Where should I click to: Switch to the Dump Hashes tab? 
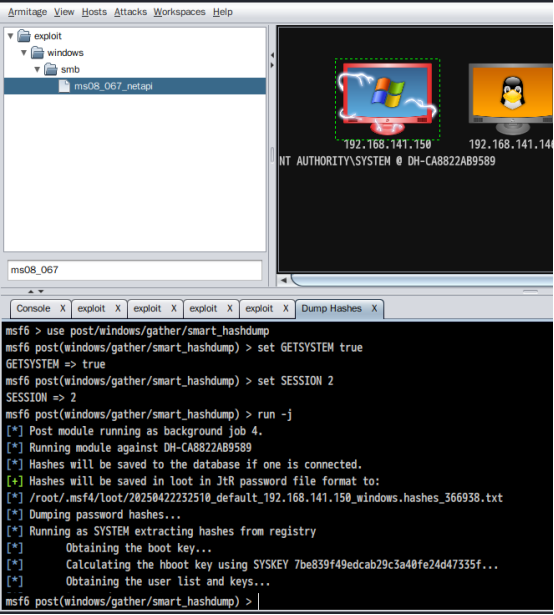pyautogui.click(x=332, y=309)
